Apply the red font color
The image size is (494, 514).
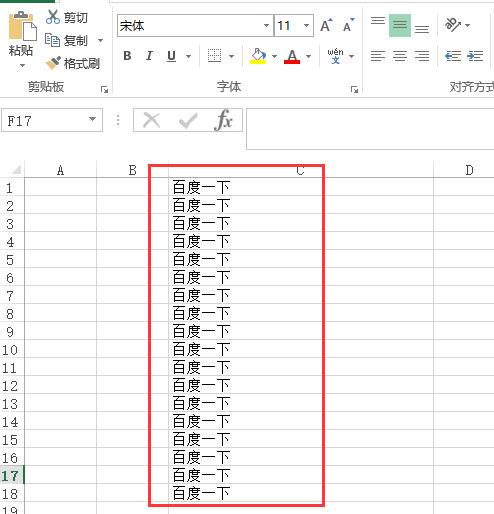point(292,56)
